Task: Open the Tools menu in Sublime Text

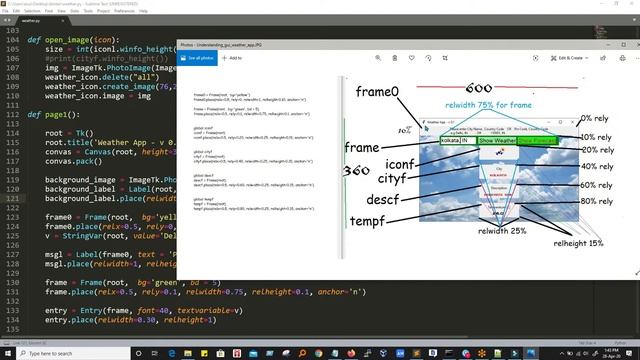Action: [x=88, y=11]
